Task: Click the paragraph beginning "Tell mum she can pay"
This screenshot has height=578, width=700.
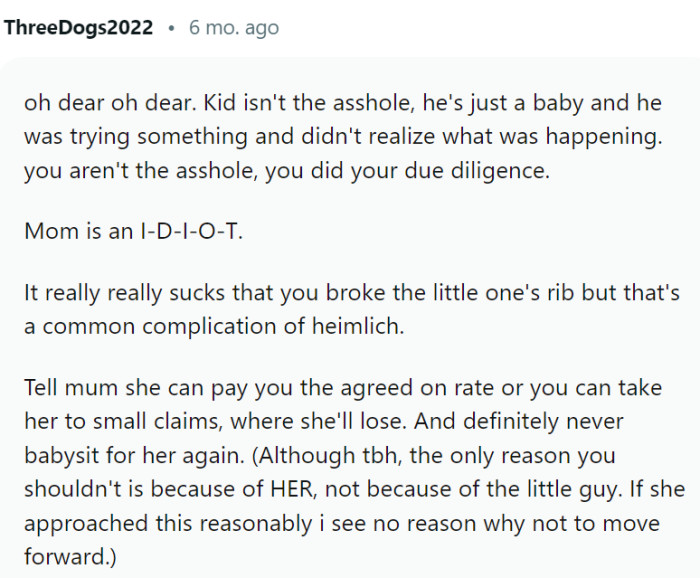Action: tap(354, 472)
